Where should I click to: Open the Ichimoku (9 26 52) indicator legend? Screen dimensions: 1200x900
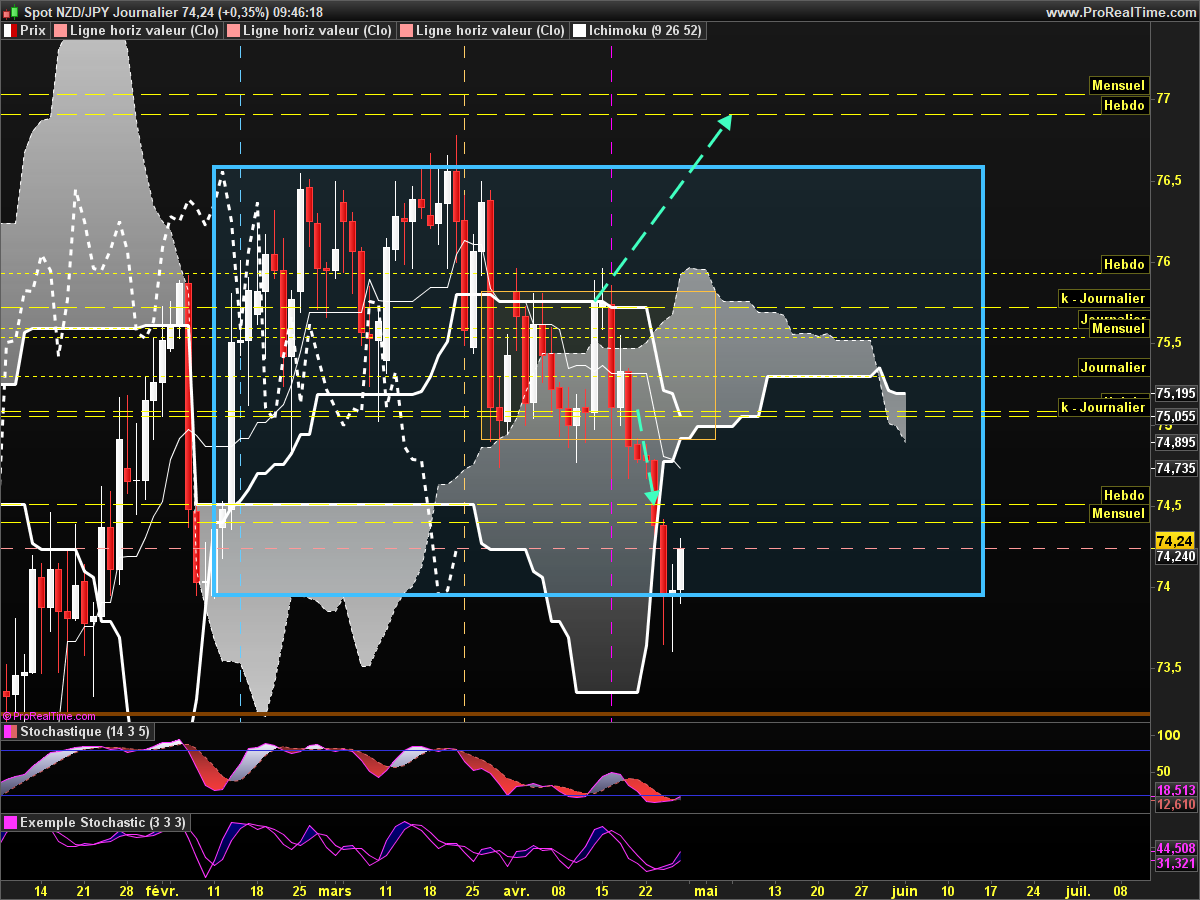[x=645, y=31]
